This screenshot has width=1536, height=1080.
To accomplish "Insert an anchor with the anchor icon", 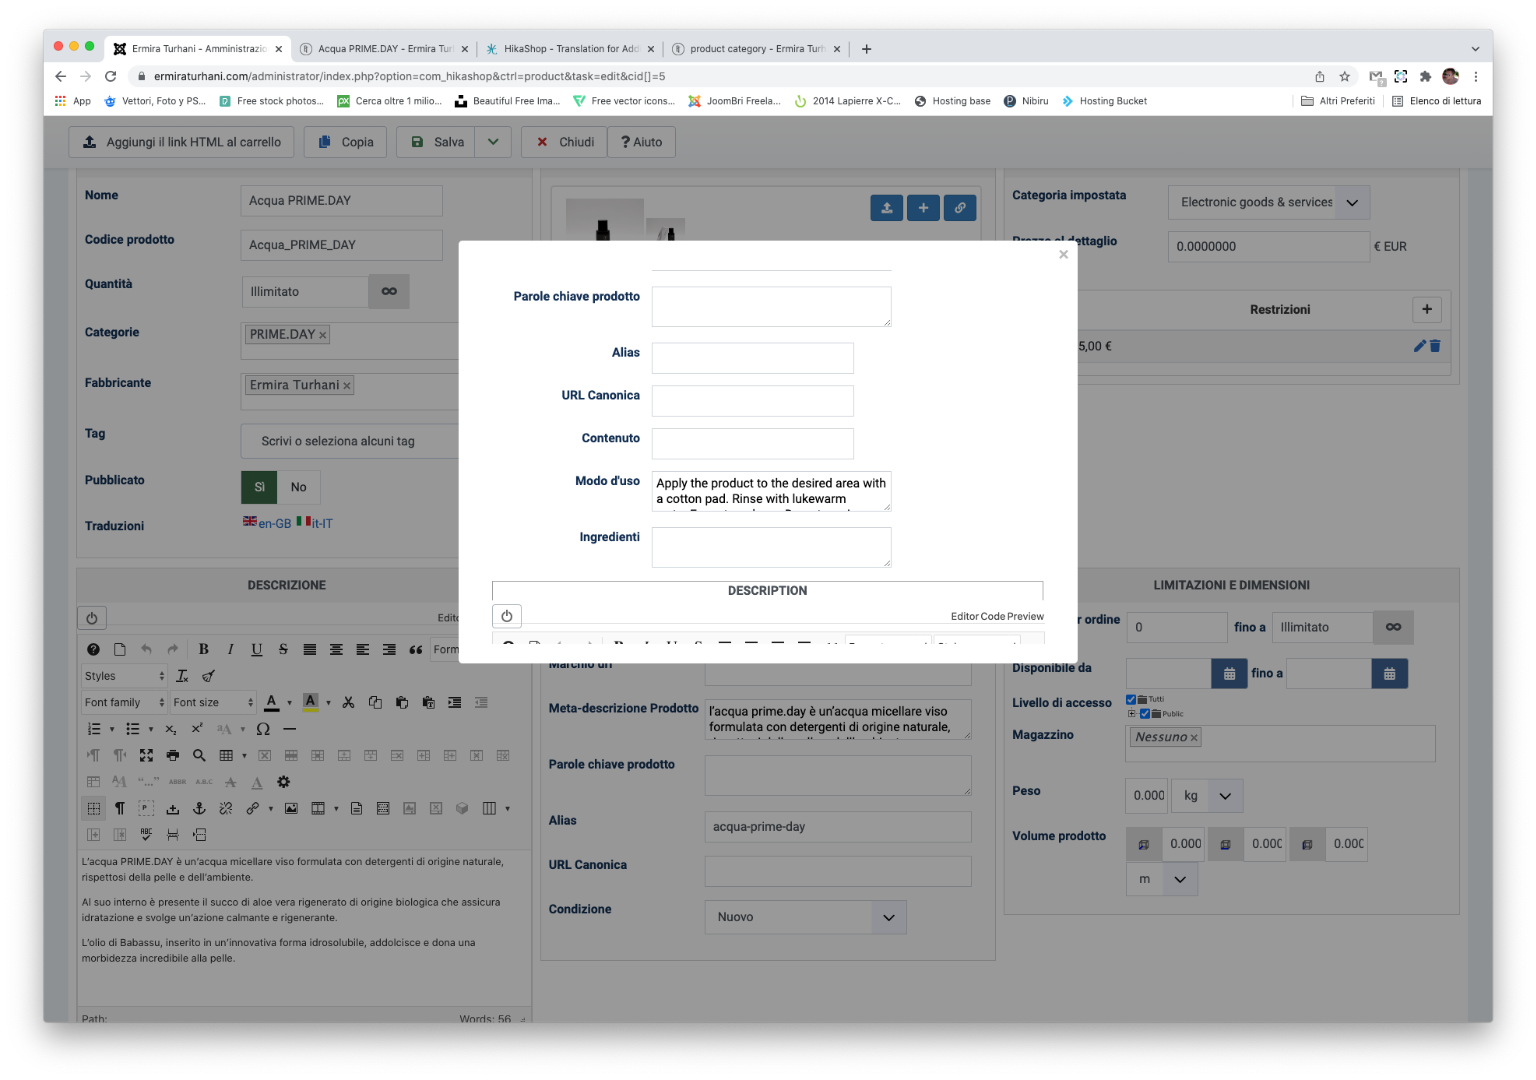I will tap(199, 808).
